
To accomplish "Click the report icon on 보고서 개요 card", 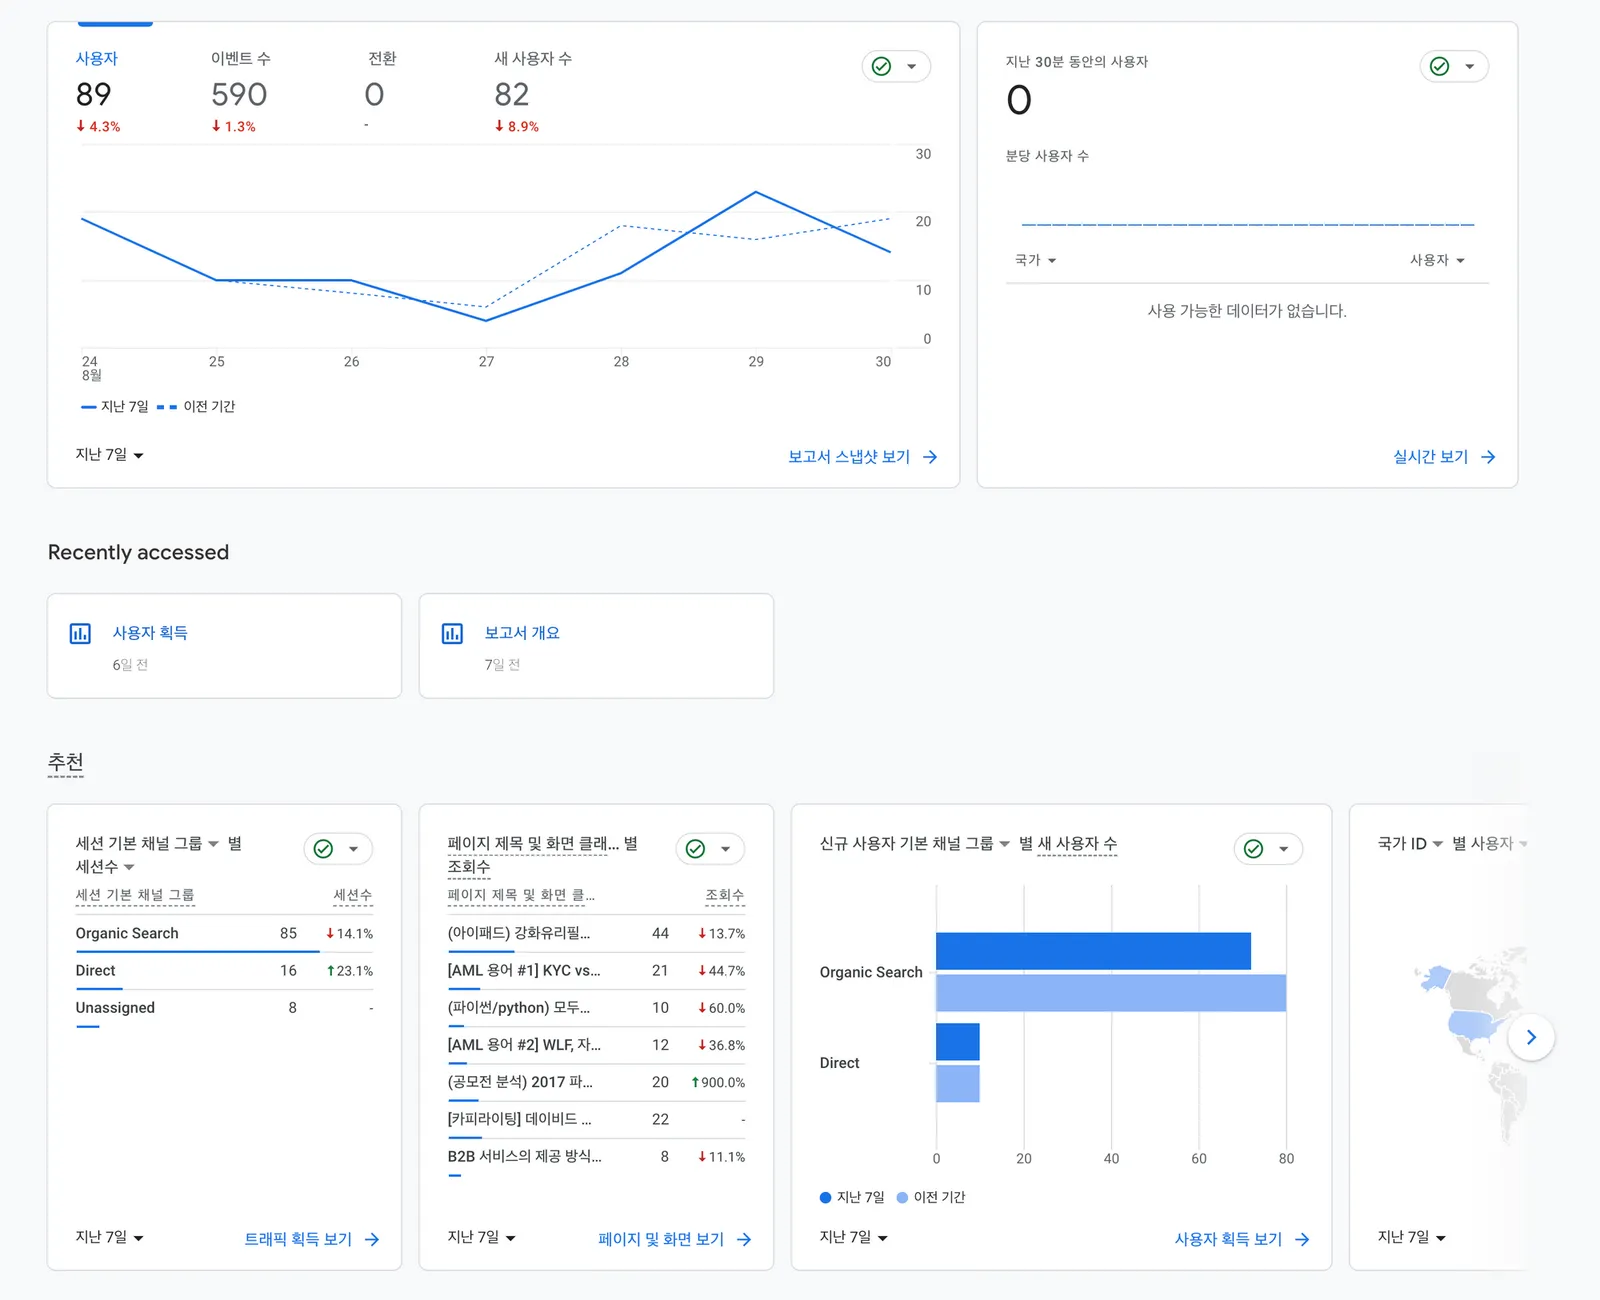I will pos(452,633).
